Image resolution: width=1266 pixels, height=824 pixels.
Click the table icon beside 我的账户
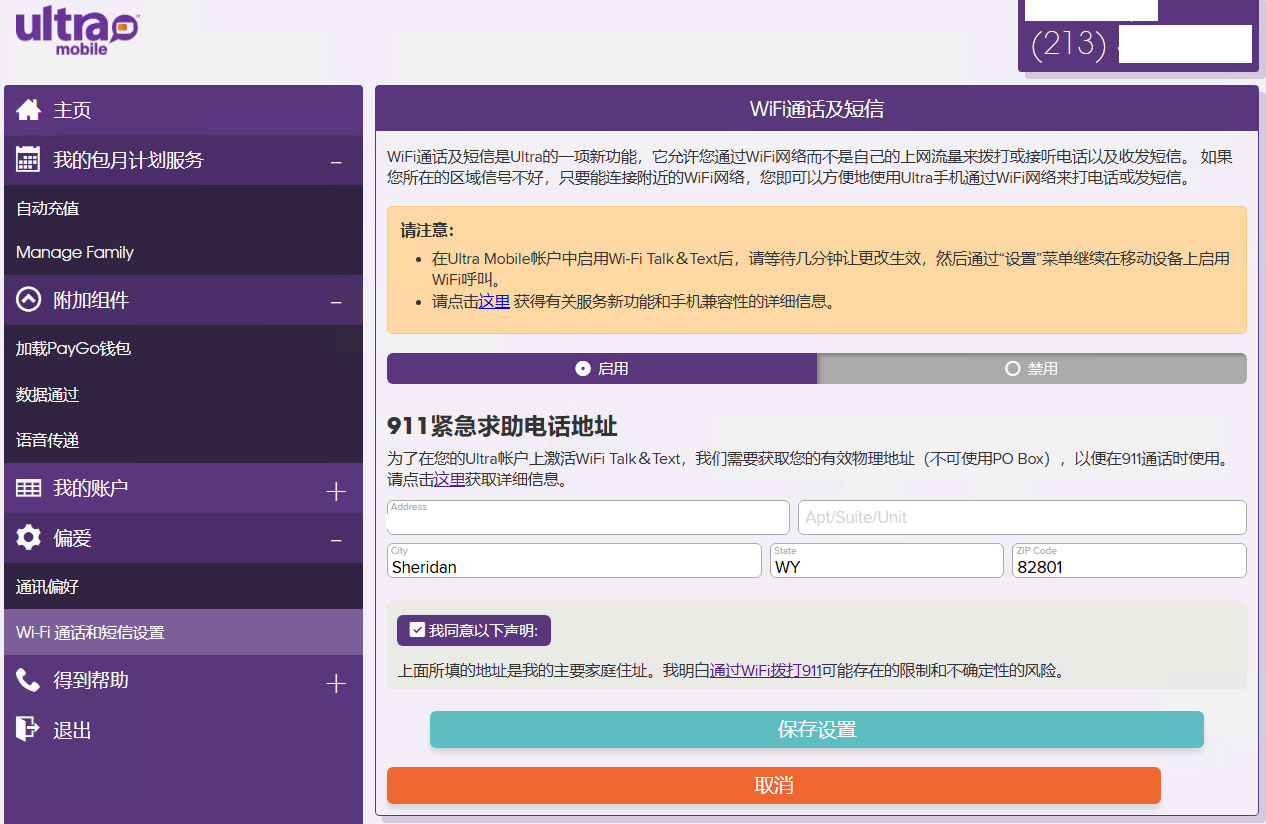pyautogui.click(x=29, y=488)
